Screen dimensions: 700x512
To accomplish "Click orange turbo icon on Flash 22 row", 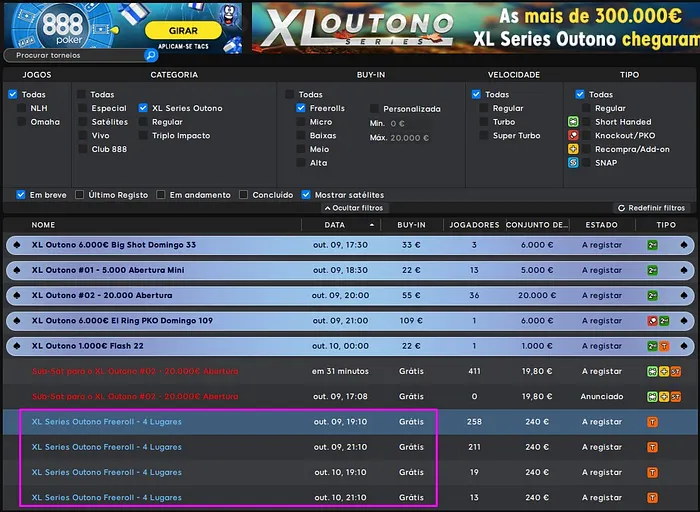I will pyautogui.click(x=664, y=346).
